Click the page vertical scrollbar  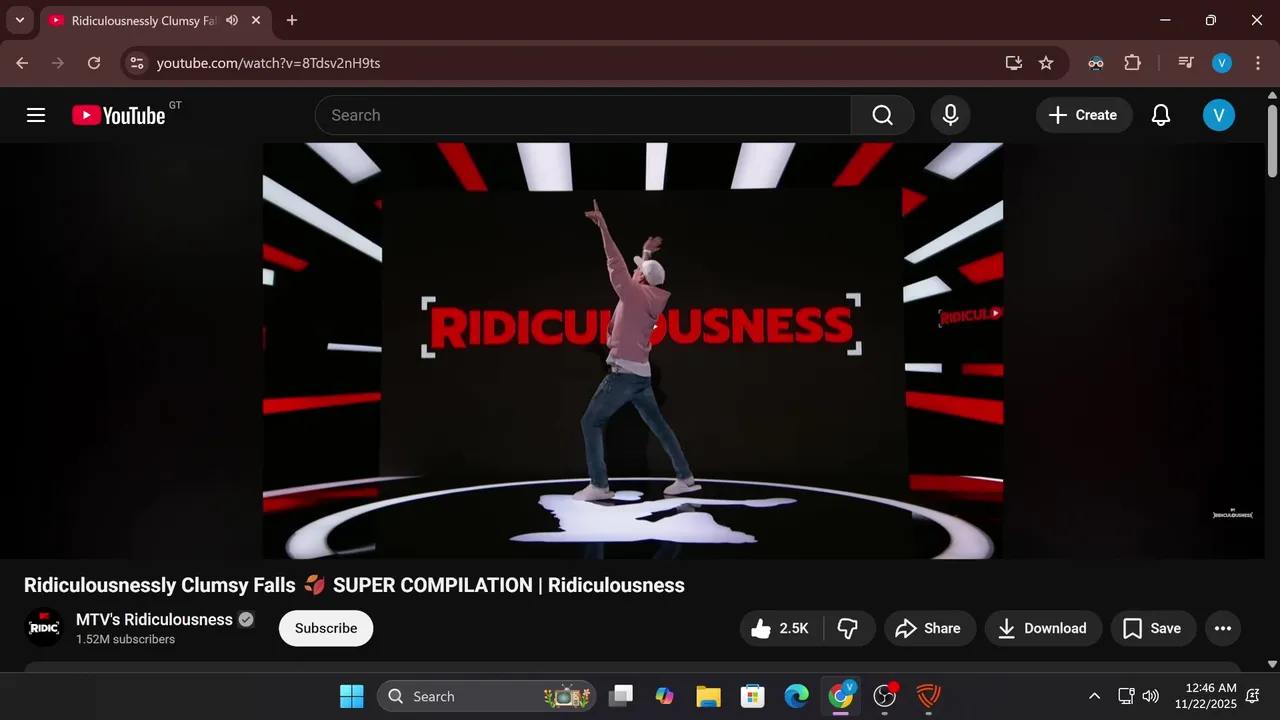pos(1272,140)
